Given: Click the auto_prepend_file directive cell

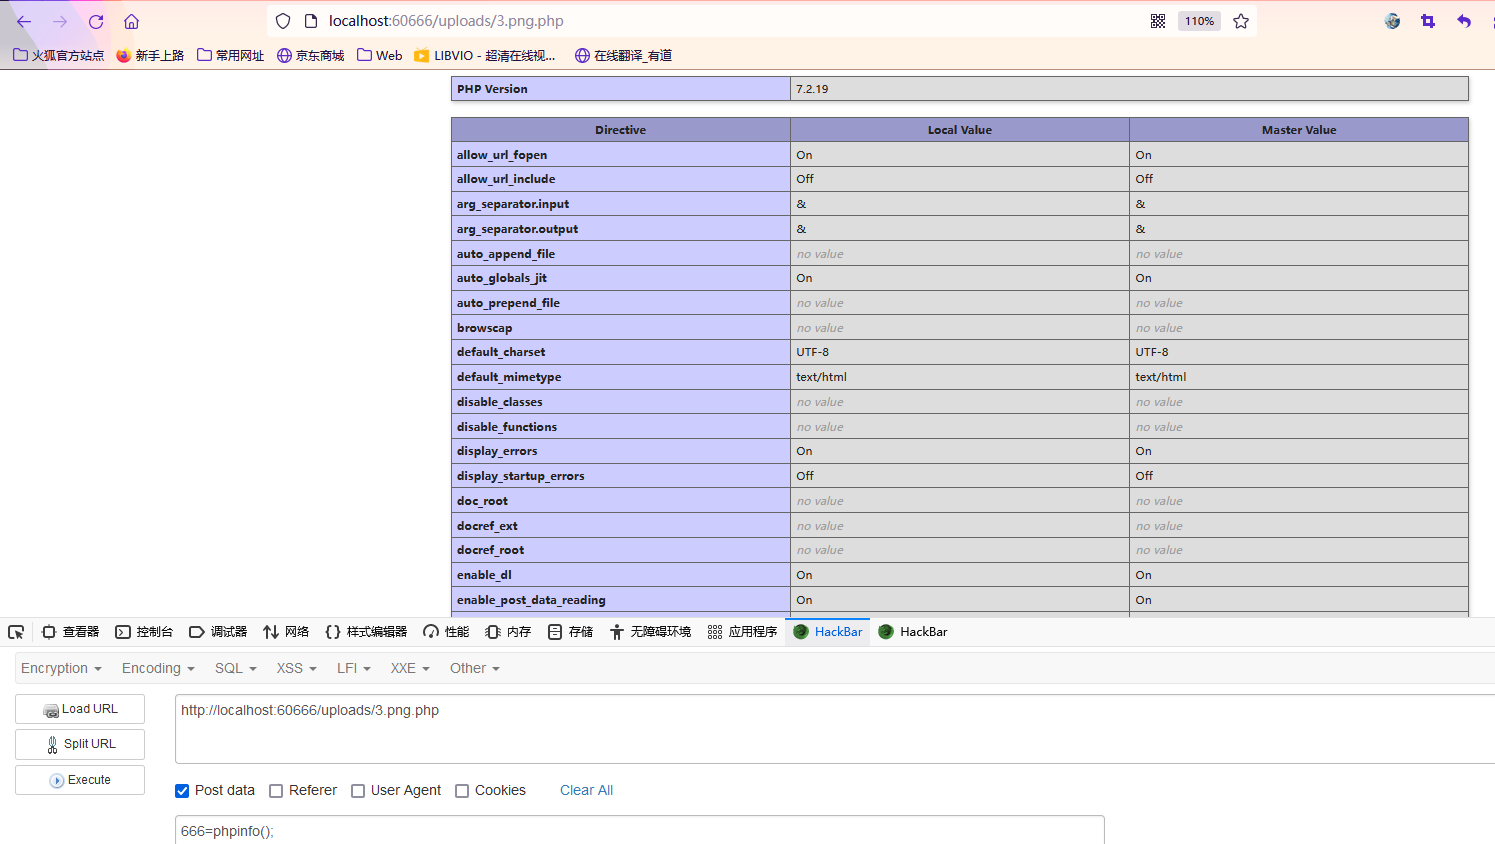Looking at the screenshot, I should click(620, 303).
